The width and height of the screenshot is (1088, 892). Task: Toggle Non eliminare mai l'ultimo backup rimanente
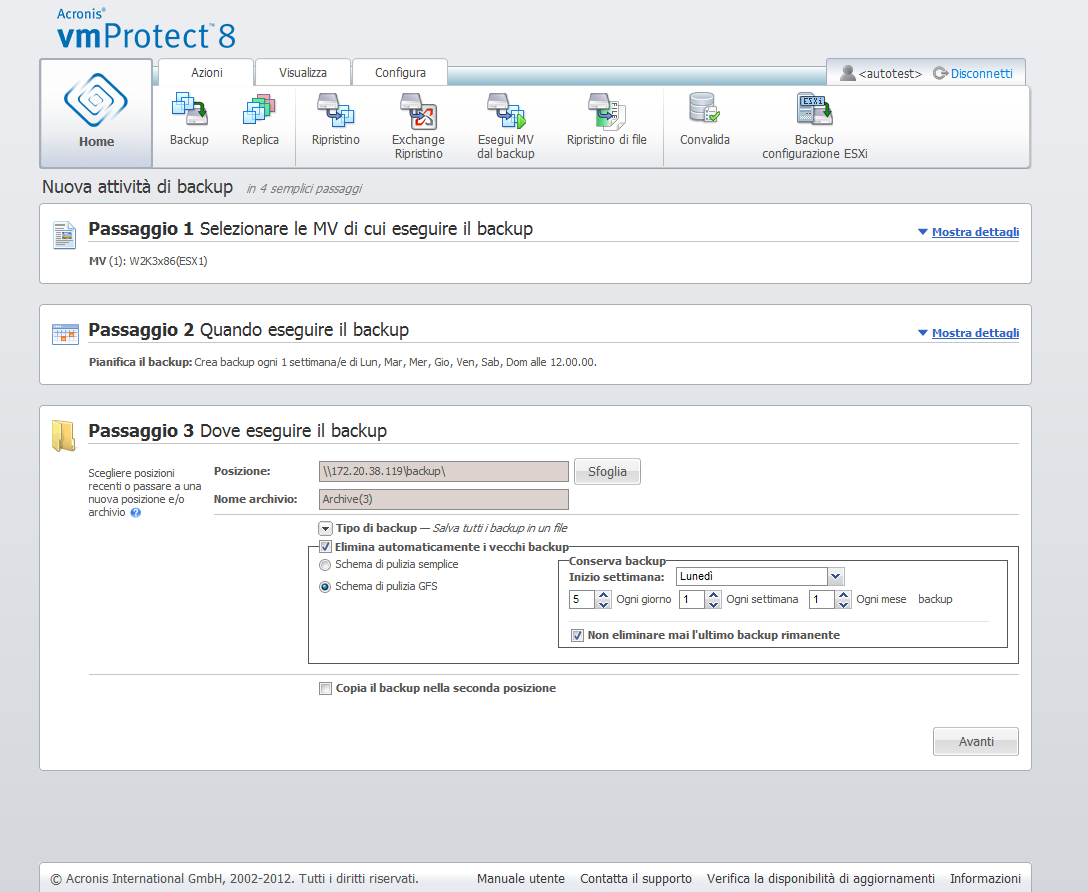[577, 635]
